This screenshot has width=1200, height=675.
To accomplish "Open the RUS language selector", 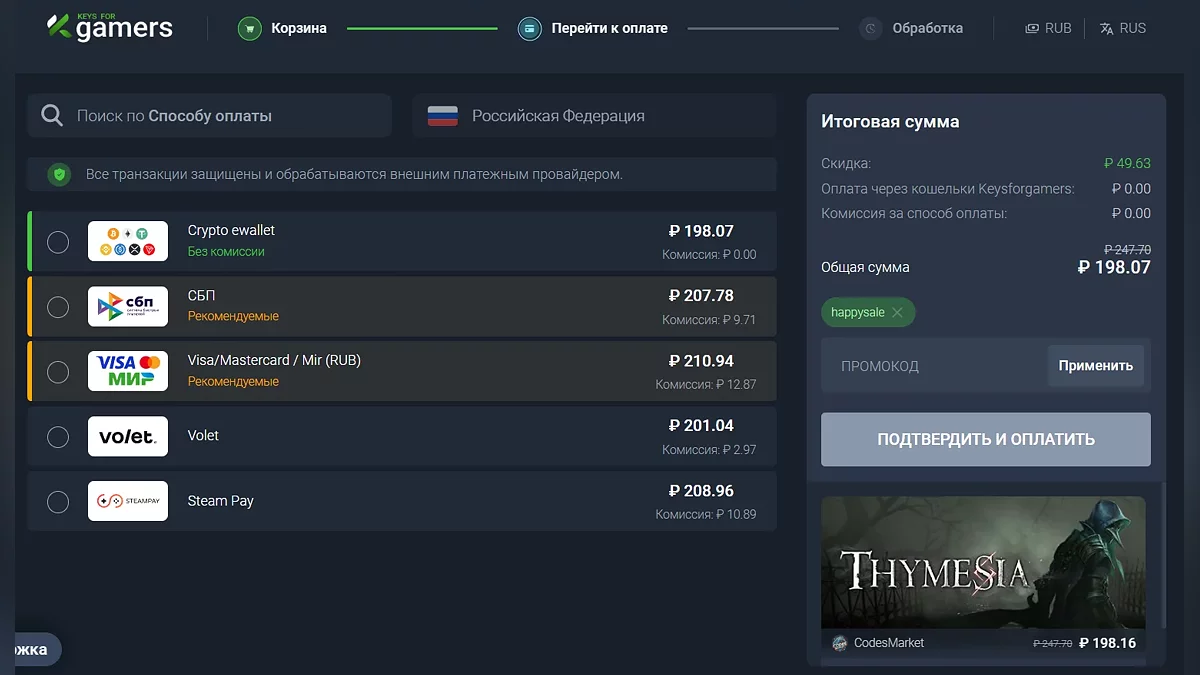I will point(1122,29).
